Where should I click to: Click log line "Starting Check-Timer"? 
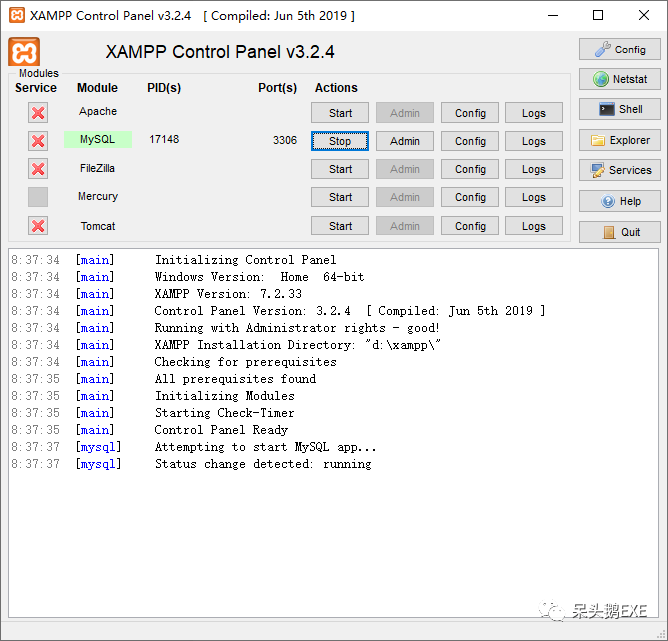click(x=225, y=413)
